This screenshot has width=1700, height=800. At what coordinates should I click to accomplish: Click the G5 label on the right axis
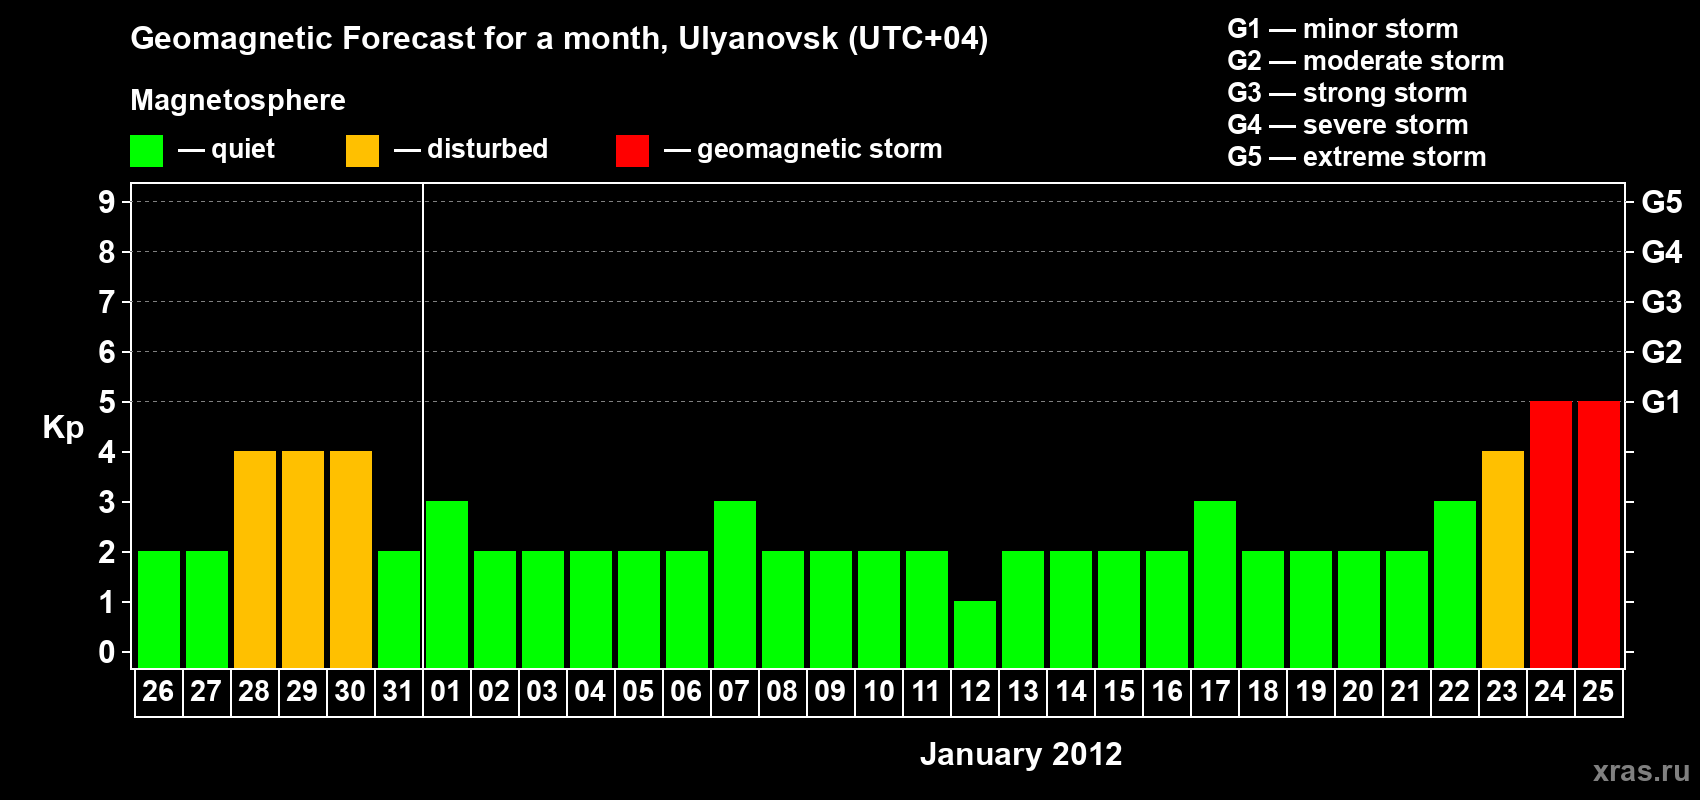[x=1662, y=202]
